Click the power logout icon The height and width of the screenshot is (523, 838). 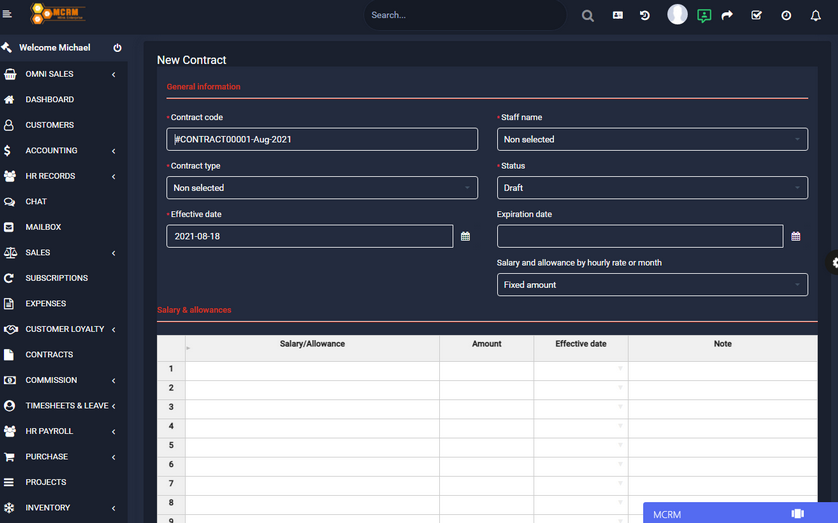[x=117, y=48]
